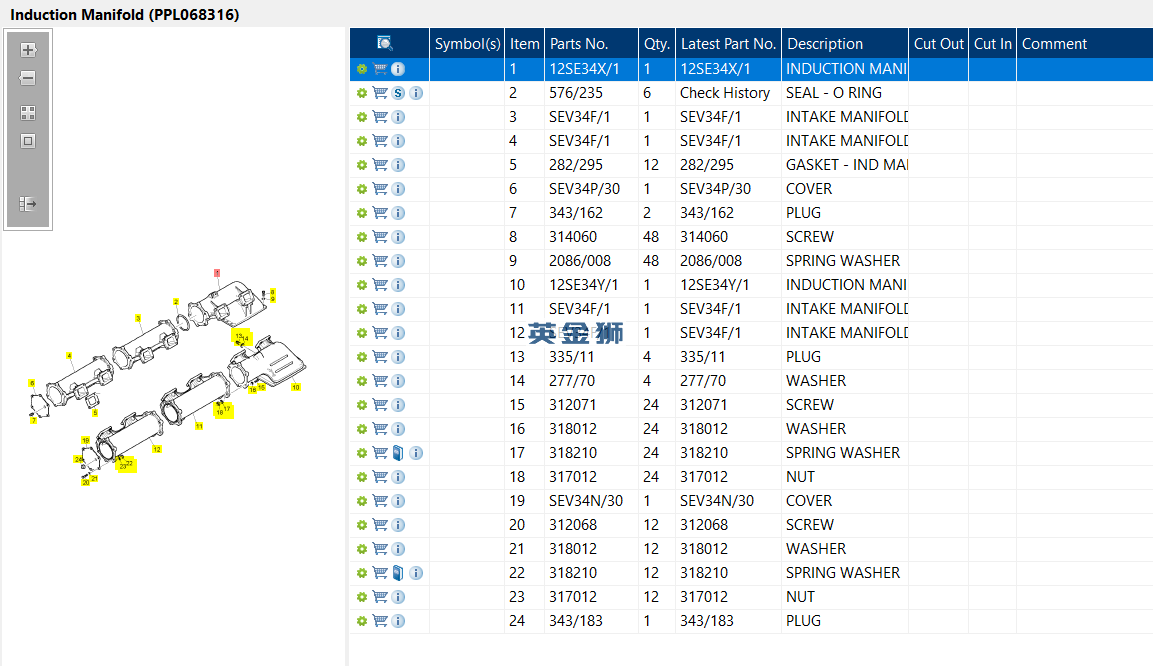Show info for item 1 (12SE34X/1)
The height and width of the screenshot is (666, 1153).
[x=398, y=69]
